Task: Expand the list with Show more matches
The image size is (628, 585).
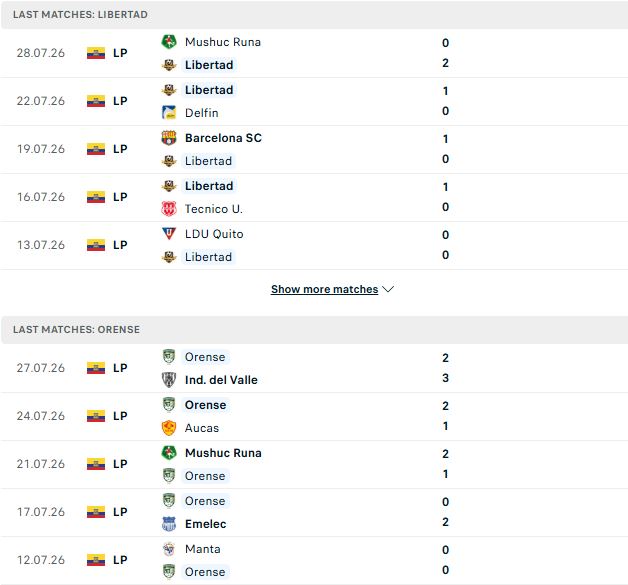Action: coord(324,289)
